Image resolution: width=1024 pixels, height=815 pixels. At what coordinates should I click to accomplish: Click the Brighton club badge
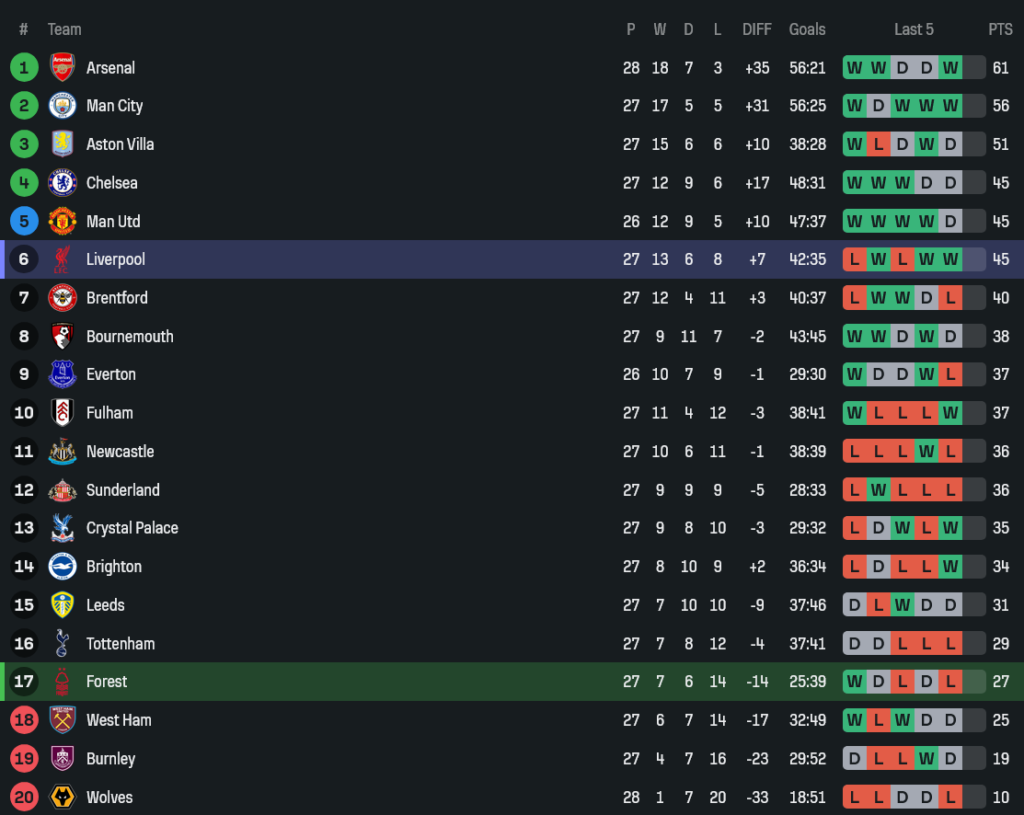point(62,567)
